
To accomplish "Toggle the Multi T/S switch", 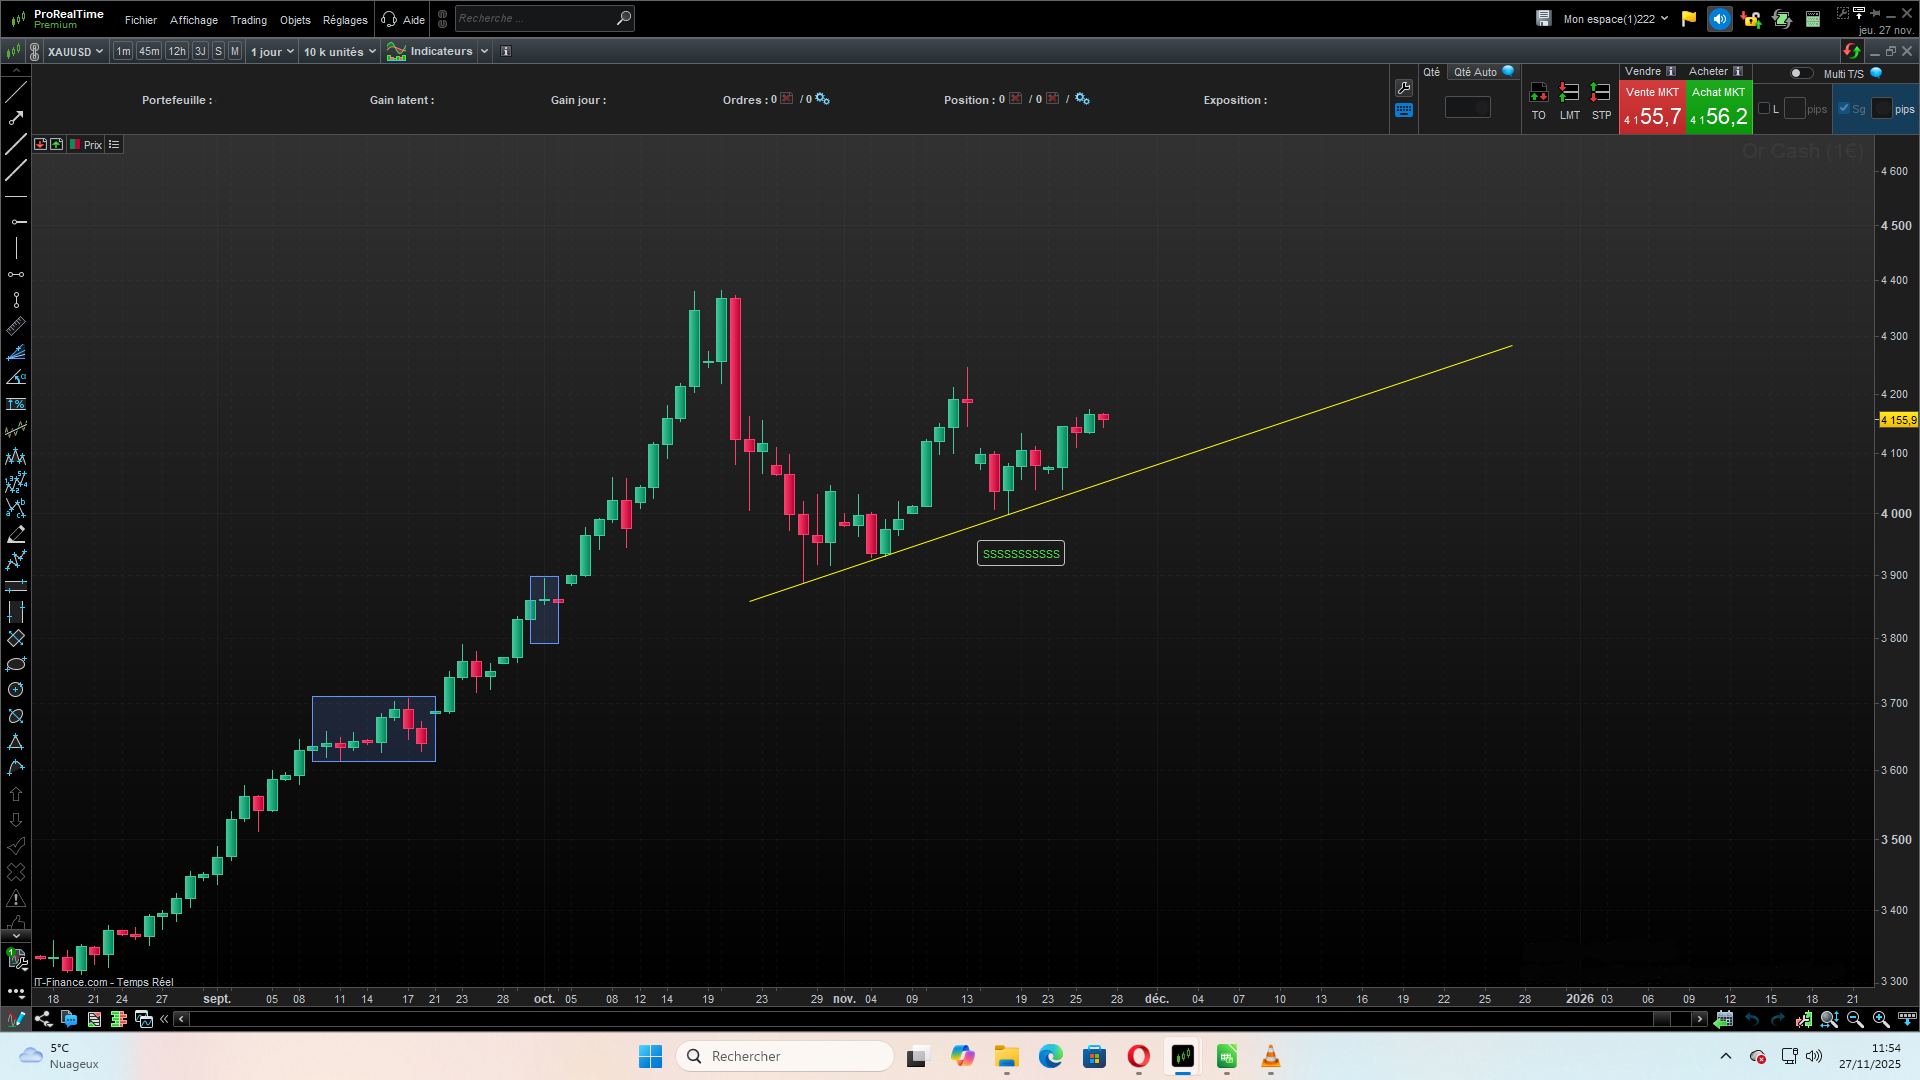I will [x=1800, y=73].
